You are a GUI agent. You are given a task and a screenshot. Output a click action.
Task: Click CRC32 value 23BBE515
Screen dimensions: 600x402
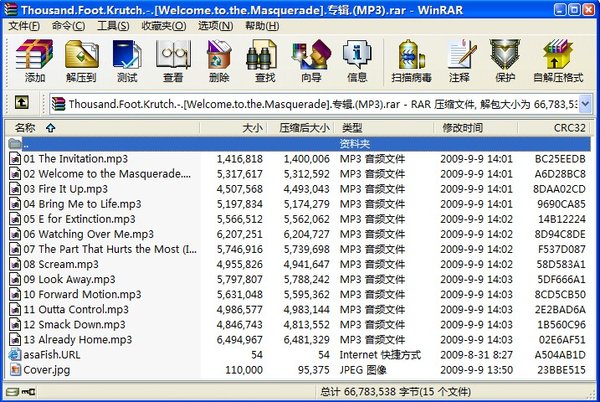(561, 370)
